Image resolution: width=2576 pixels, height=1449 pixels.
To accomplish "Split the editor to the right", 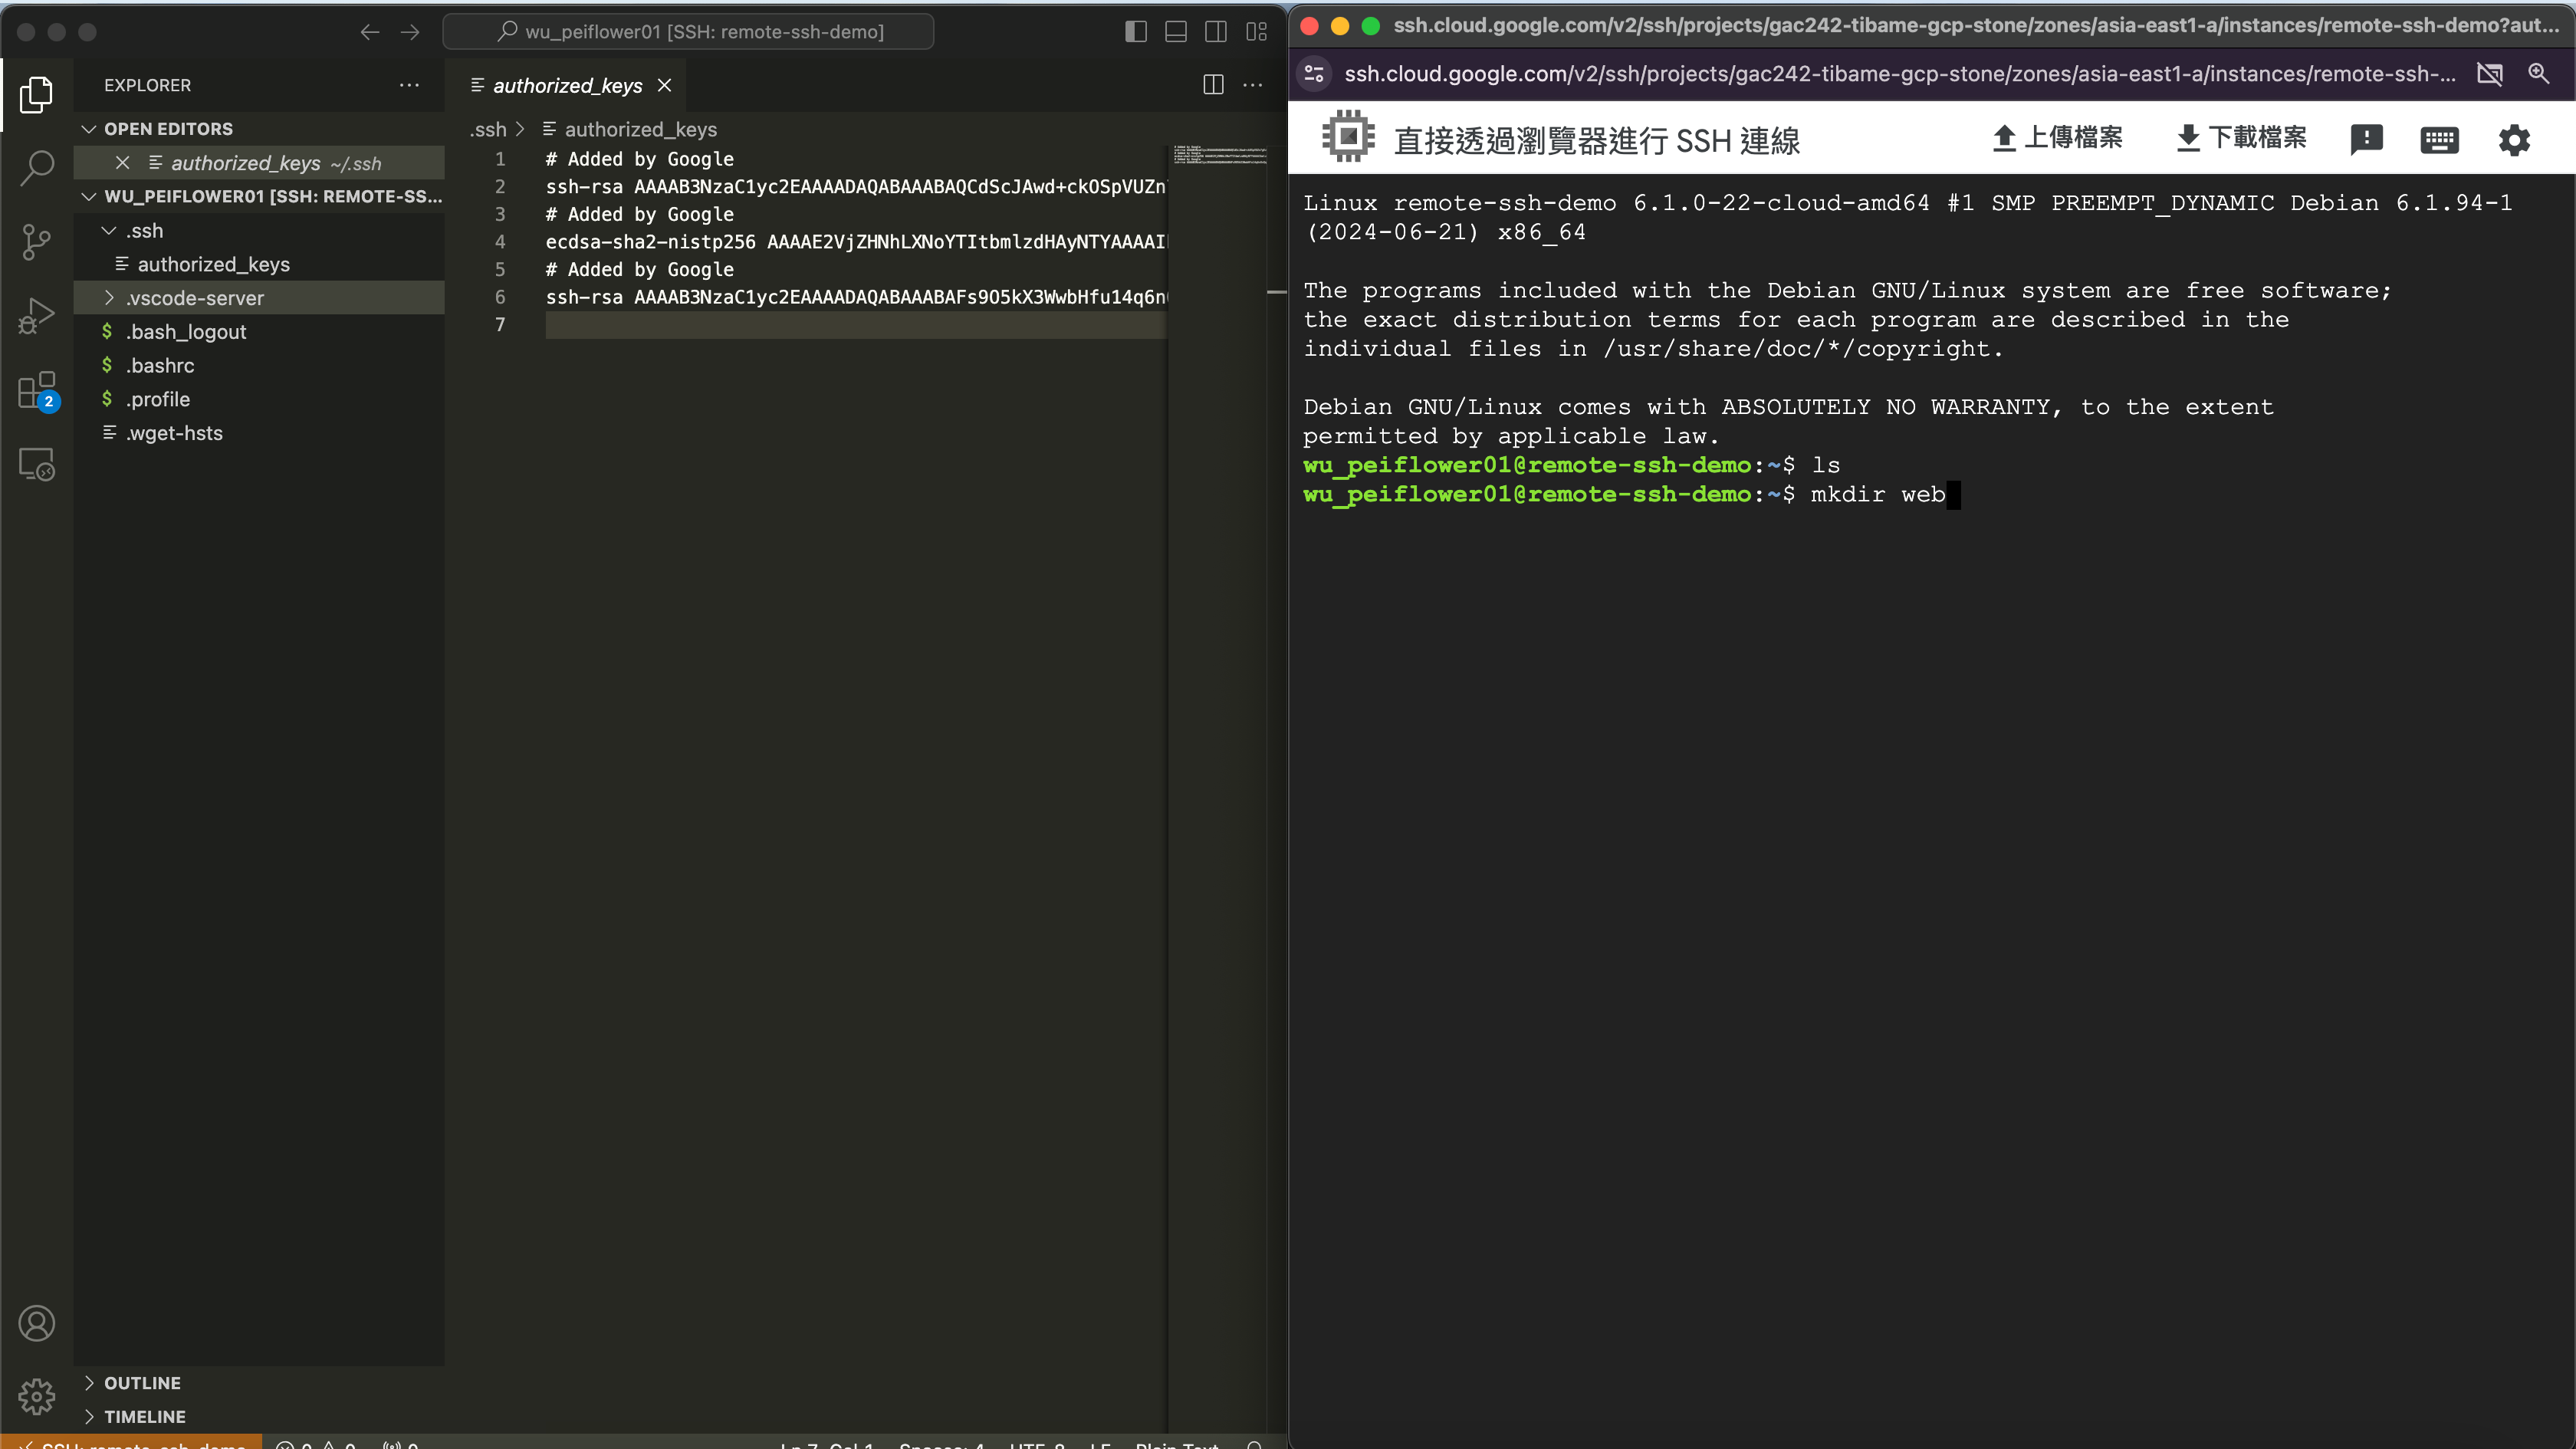I will point(1213,85).
